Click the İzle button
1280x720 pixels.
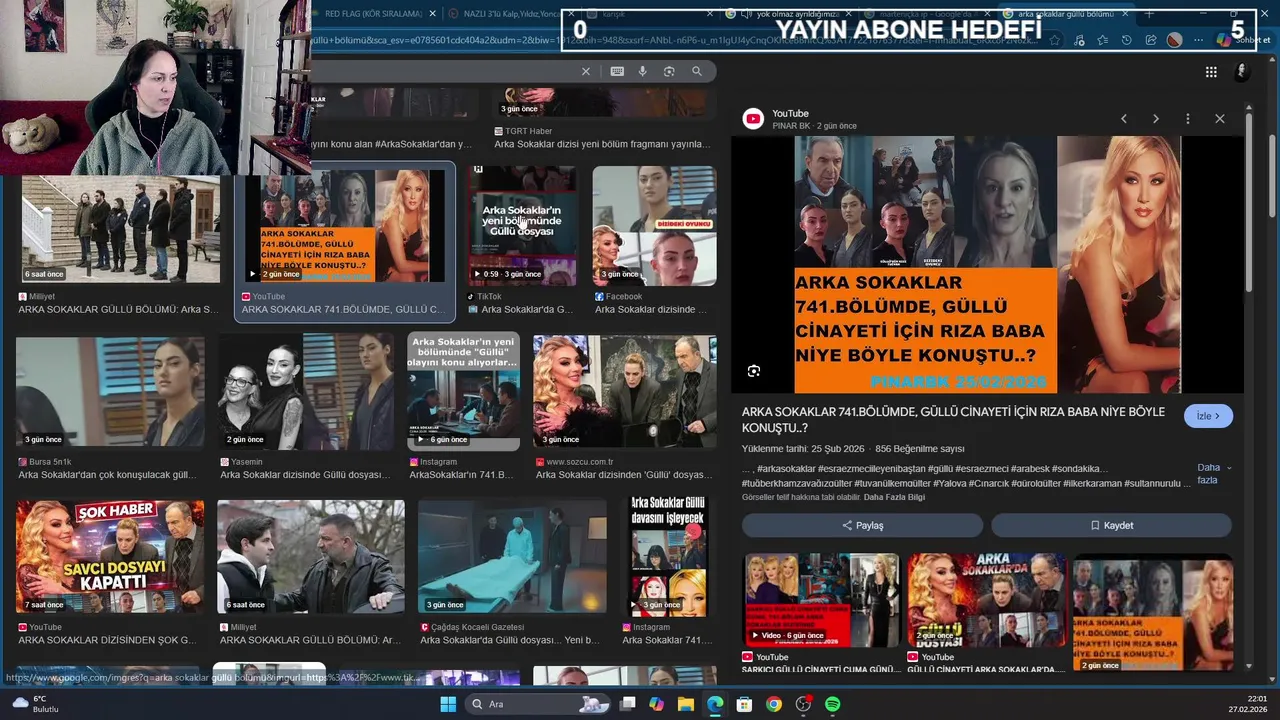1208,416
